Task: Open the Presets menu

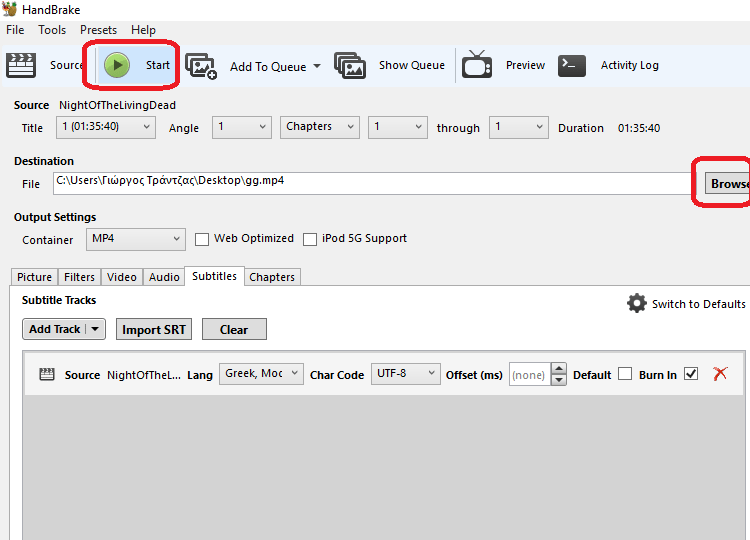Action: click(x=99, y=30)
